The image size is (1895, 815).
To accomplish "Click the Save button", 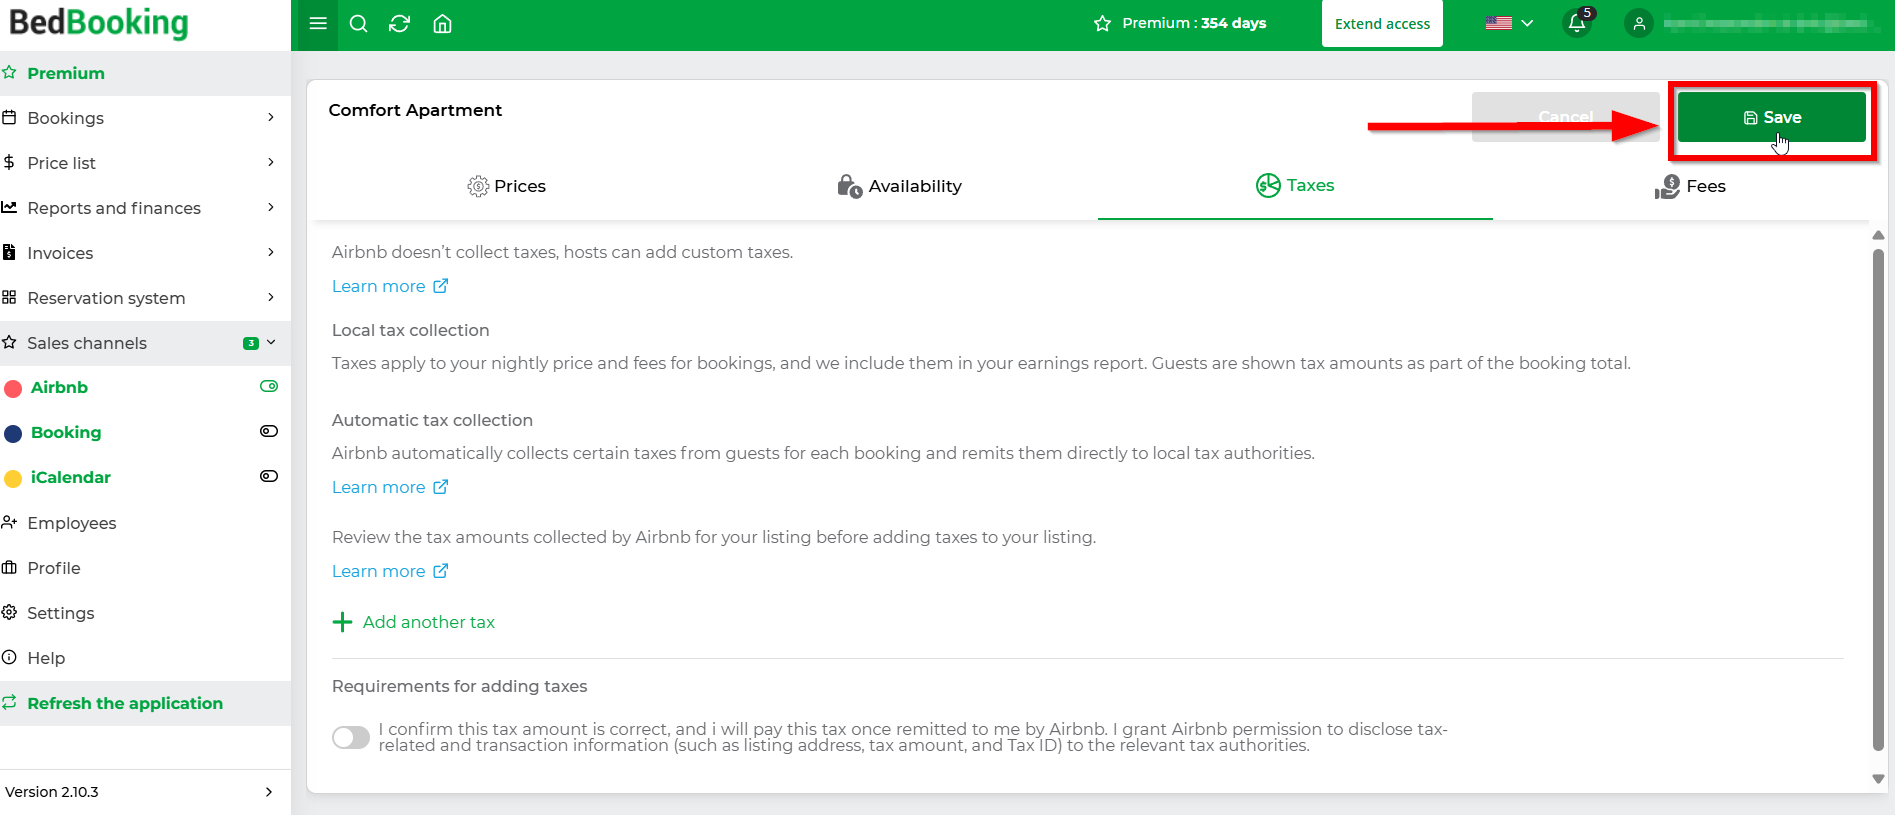I will point(1771,117).
